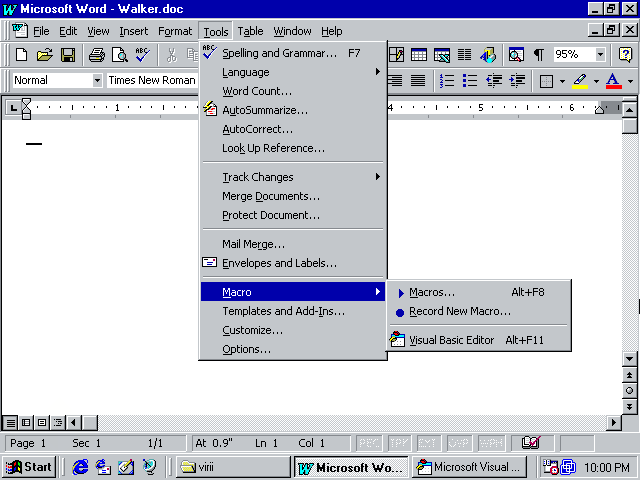The height and width of the screenshot is (480, 640).
Task: Open the Edit menu
Action: pyautogui.click(x=68, y=31)
